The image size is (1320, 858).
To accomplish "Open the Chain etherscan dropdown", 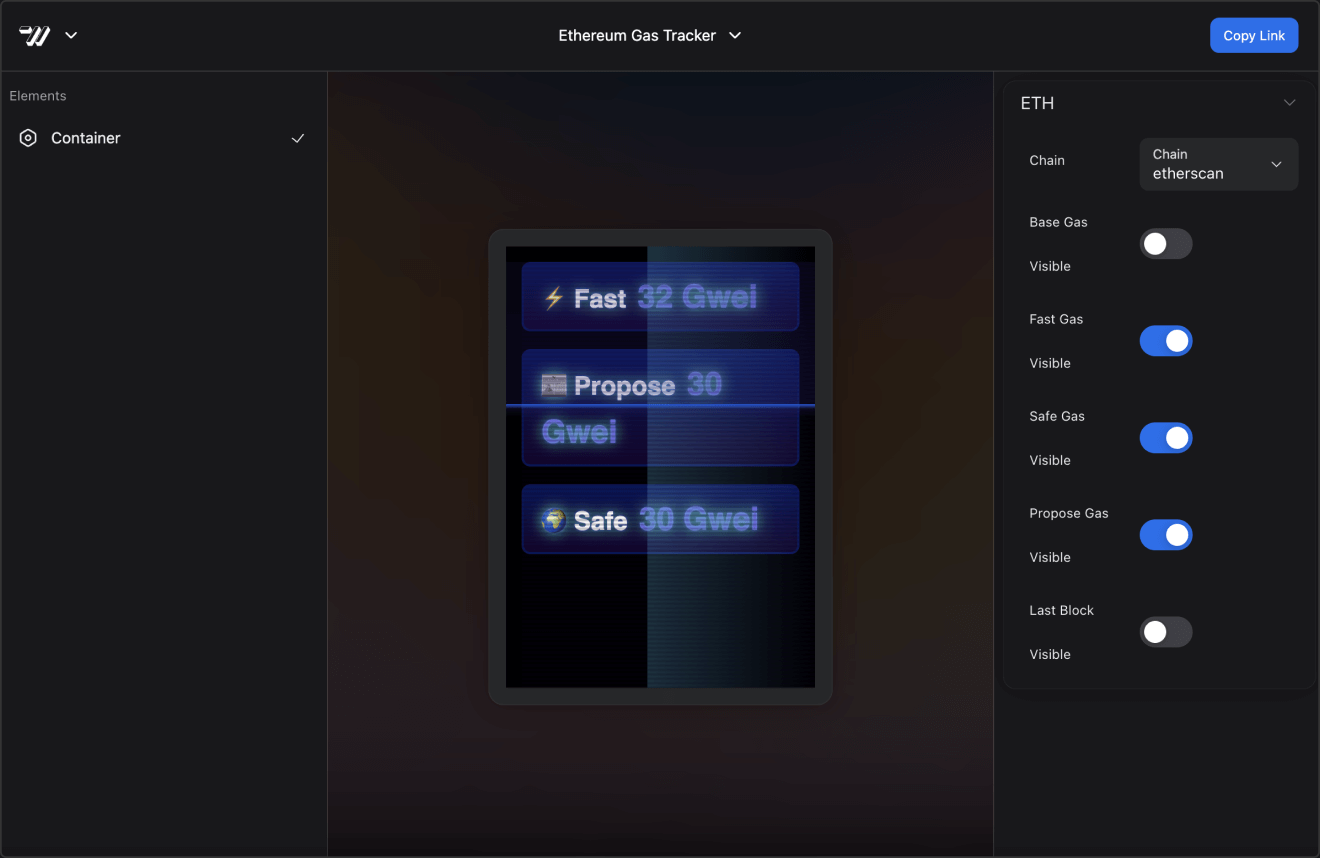I will (x=1218, y=164).
